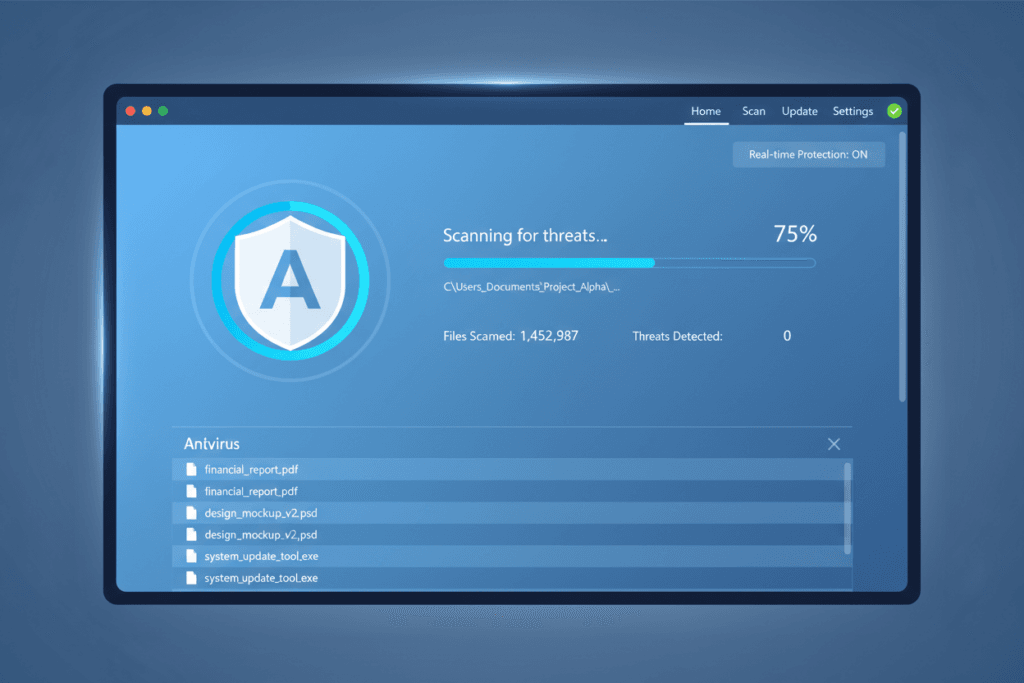1024x683 pixels.
Task: Click the 75% progress value
Action: (x=795, y=234)
